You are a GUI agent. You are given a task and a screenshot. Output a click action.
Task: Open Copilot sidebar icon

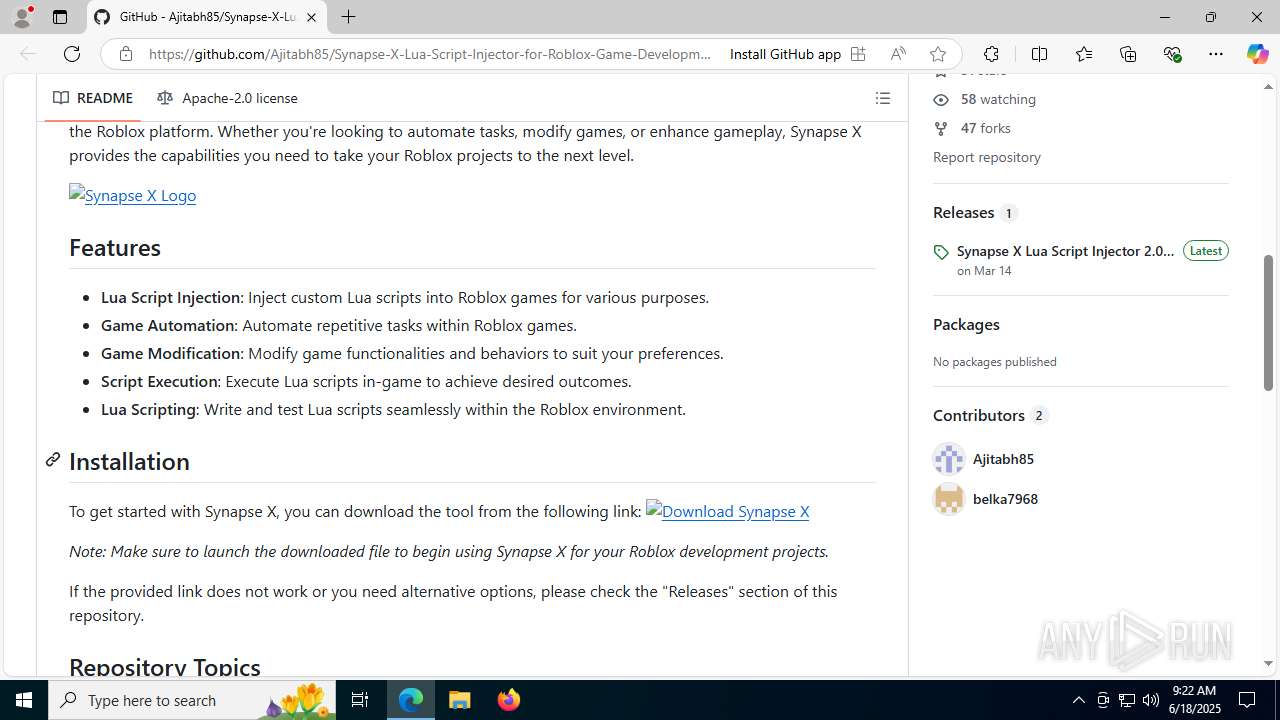(1257, 54)
